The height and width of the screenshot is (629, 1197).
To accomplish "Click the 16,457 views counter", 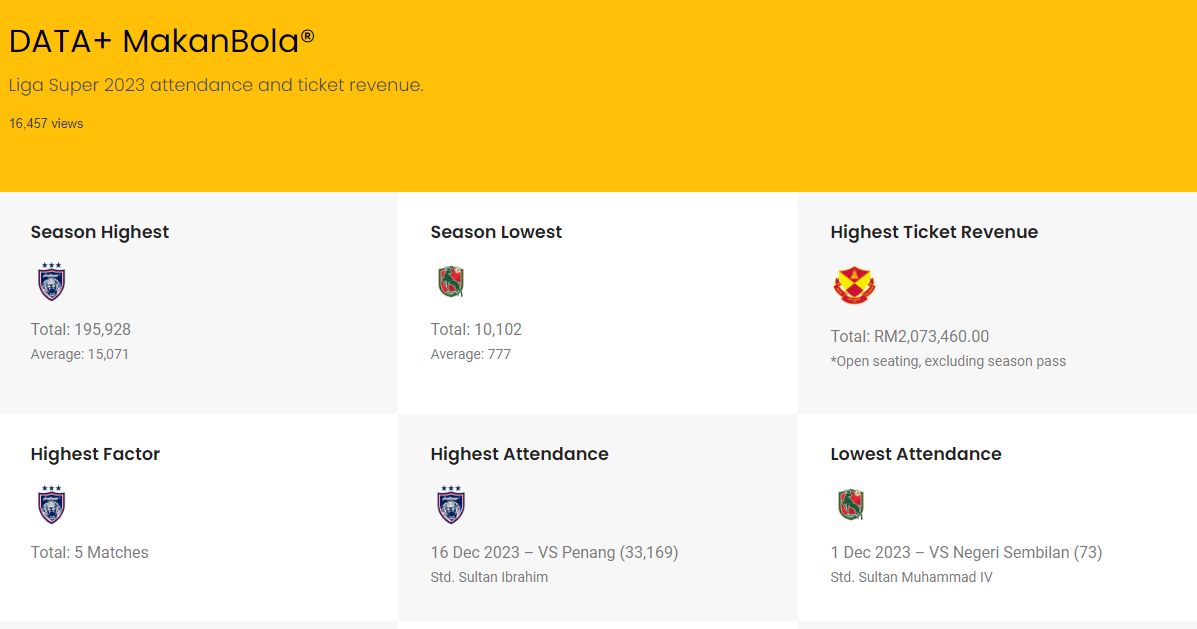I will click(46, 124).
